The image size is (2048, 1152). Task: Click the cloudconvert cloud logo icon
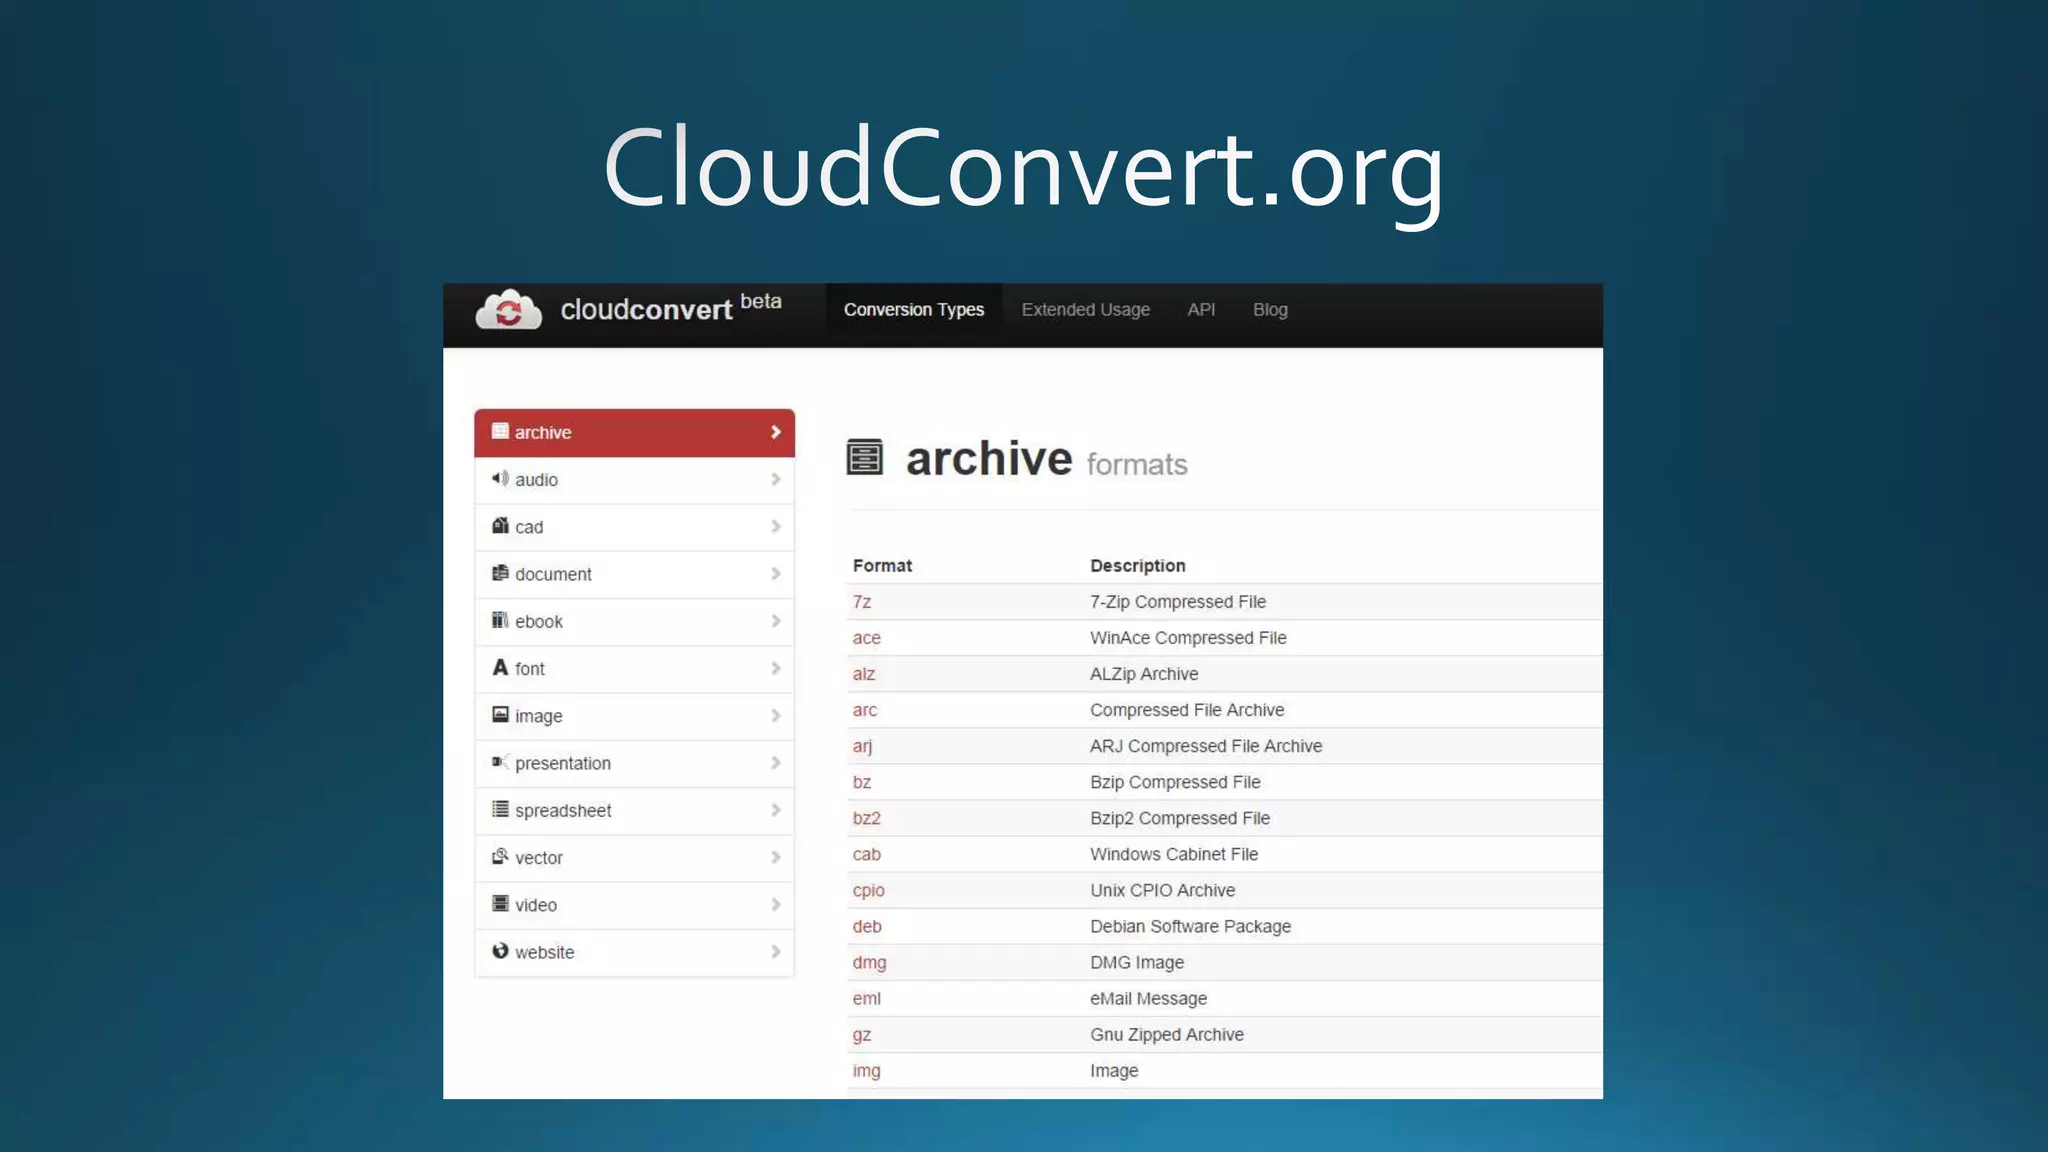click(508, 310)
